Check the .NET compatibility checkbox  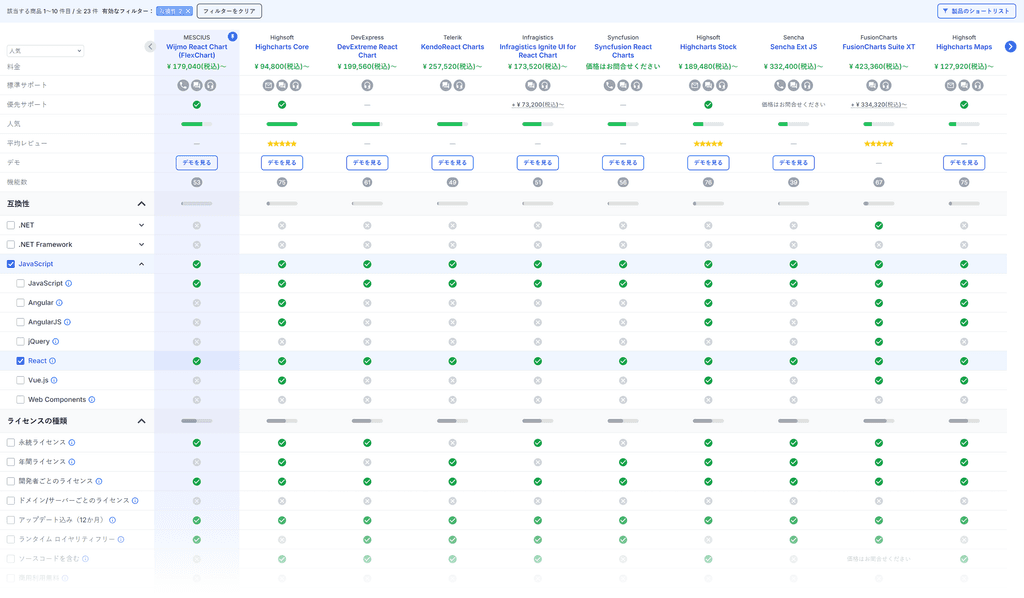pos(10,225)
